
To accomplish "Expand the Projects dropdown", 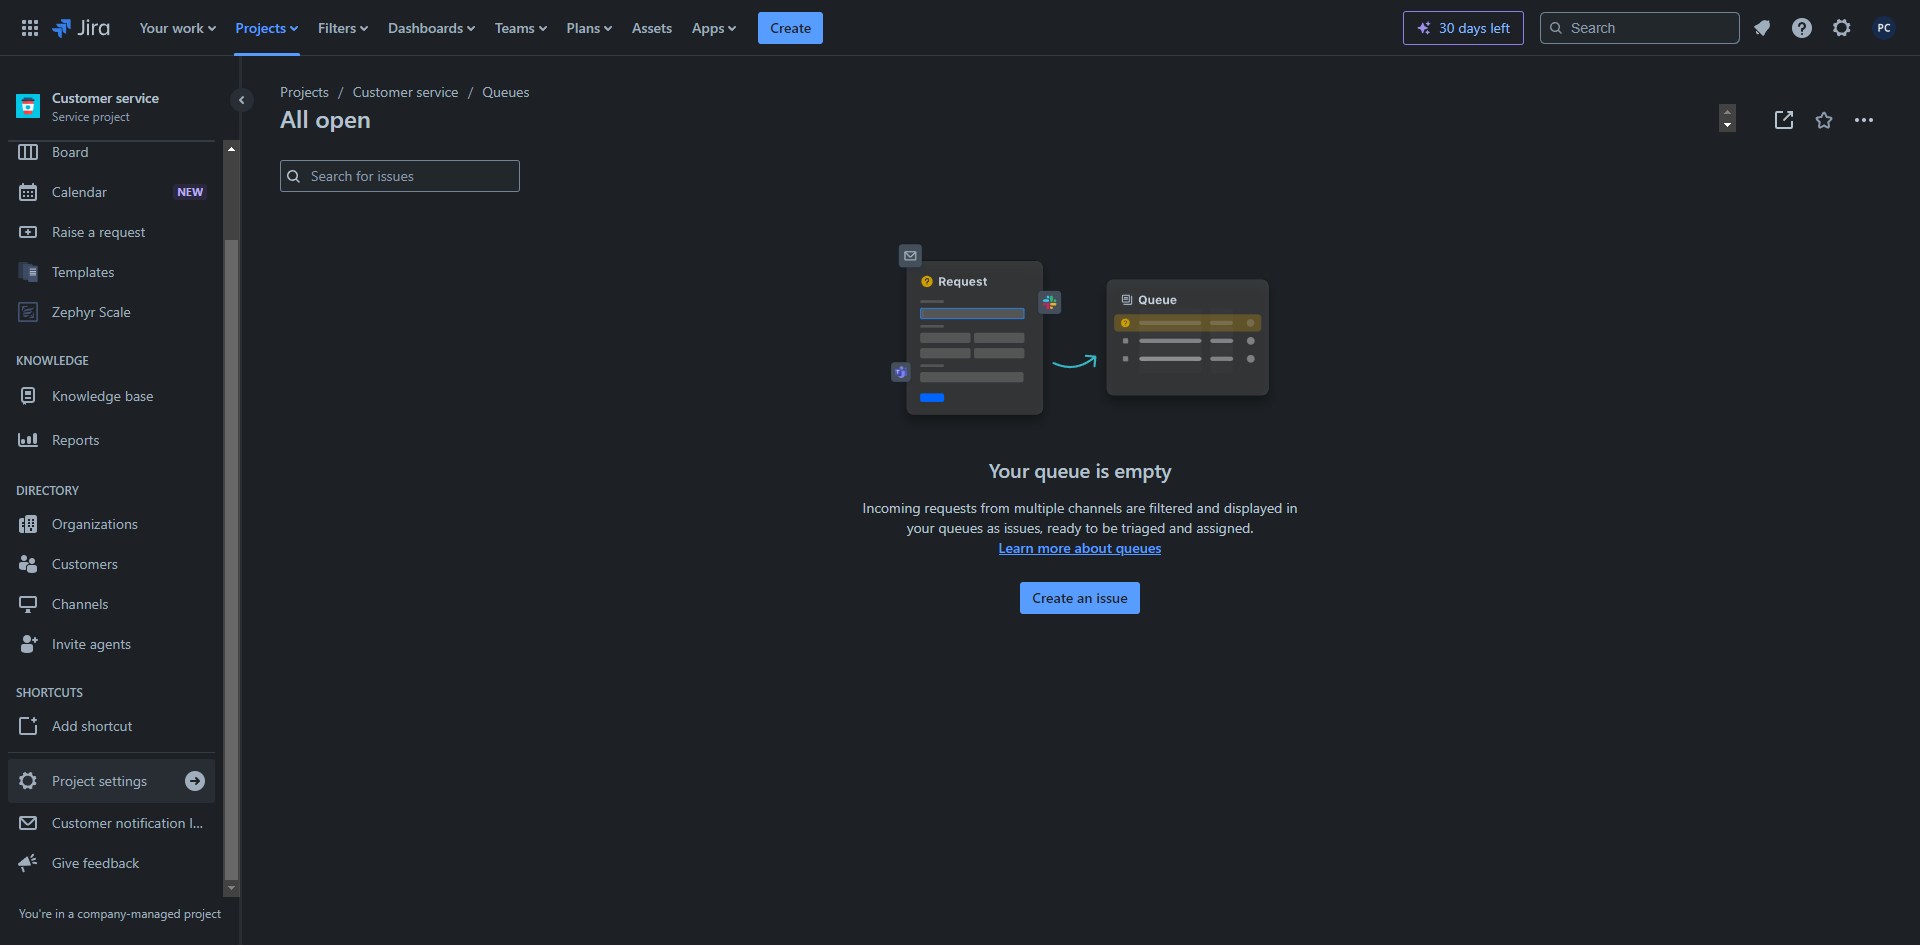I will click(267, 28).
